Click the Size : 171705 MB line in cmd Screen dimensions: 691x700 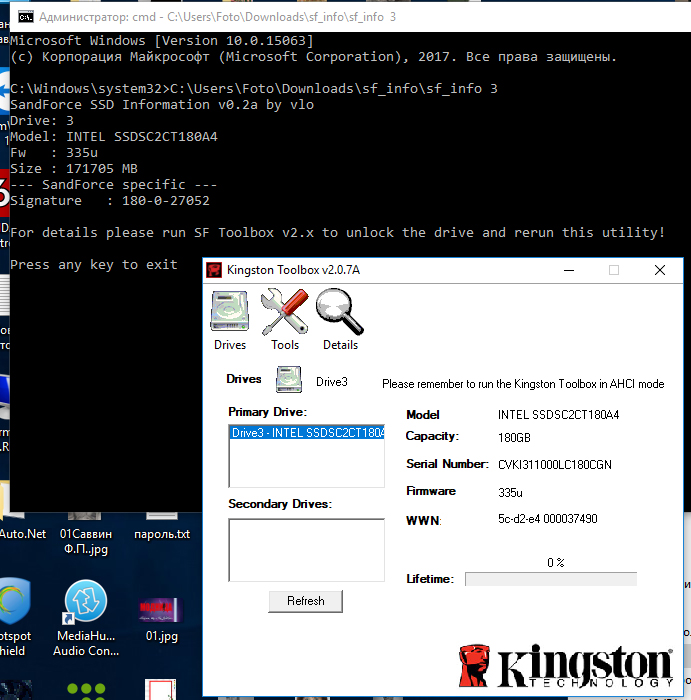point(74,169)
